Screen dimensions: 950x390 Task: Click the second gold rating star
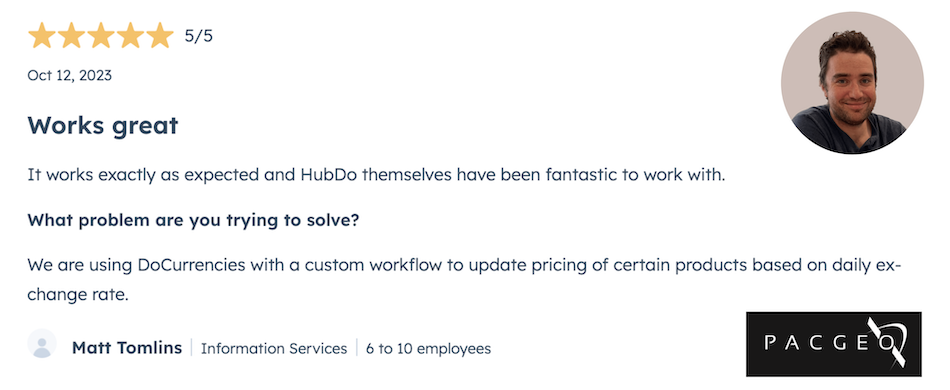(71, 36)
